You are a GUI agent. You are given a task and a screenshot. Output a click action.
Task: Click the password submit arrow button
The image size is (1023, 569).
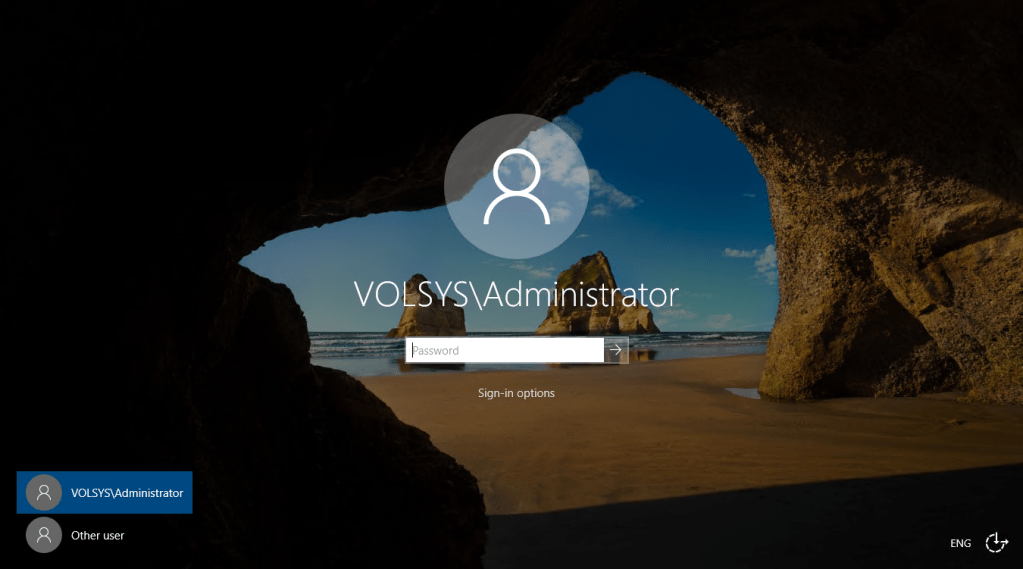[616, 350]
